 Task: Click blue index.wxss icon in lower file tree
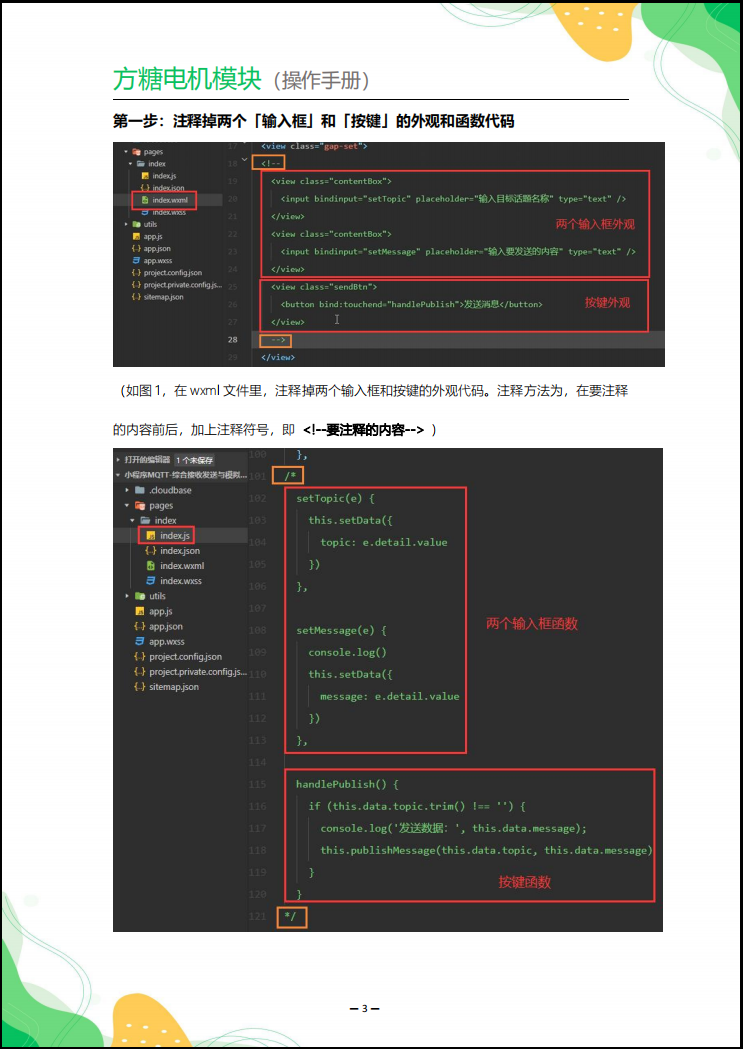point(151,581)
